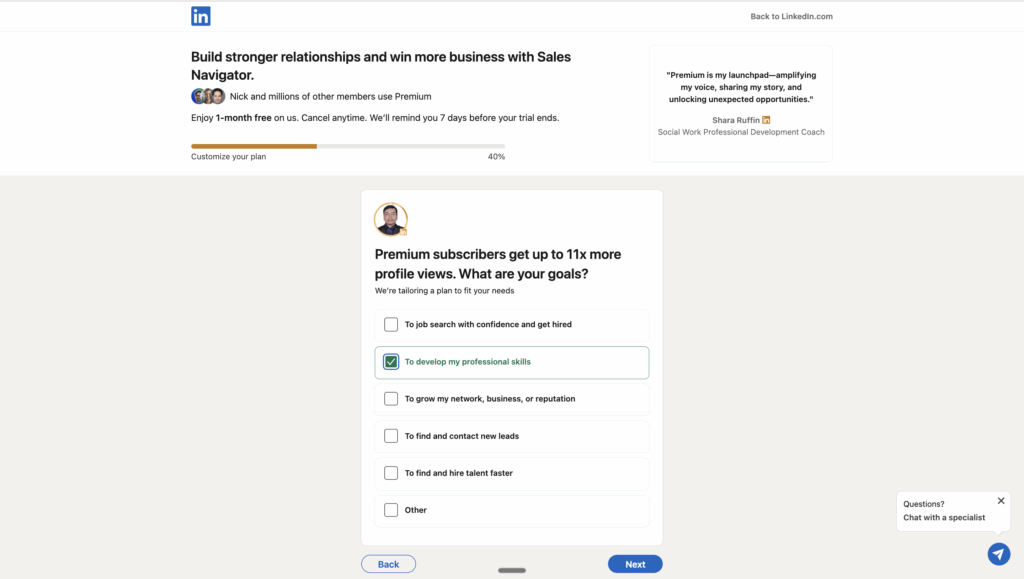Check the grow my network checkbox
This screenshot has width=1024, height=579.
click(391, 399)
